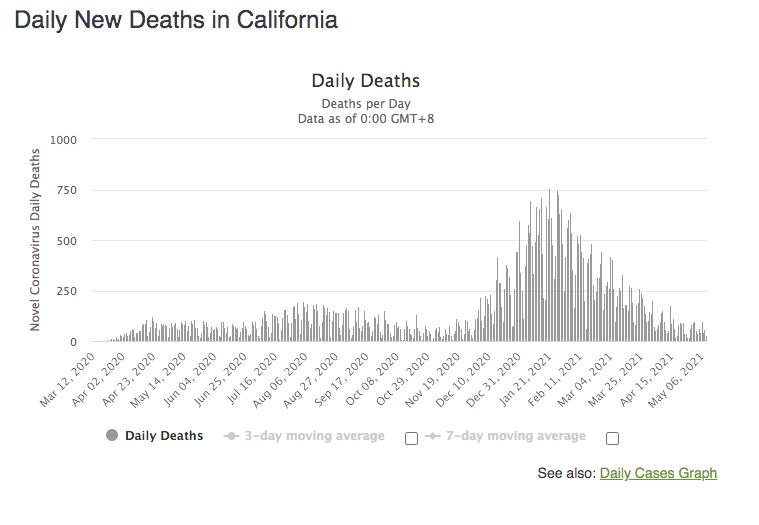Click the Daily Deaths chart title

(365, 81)
